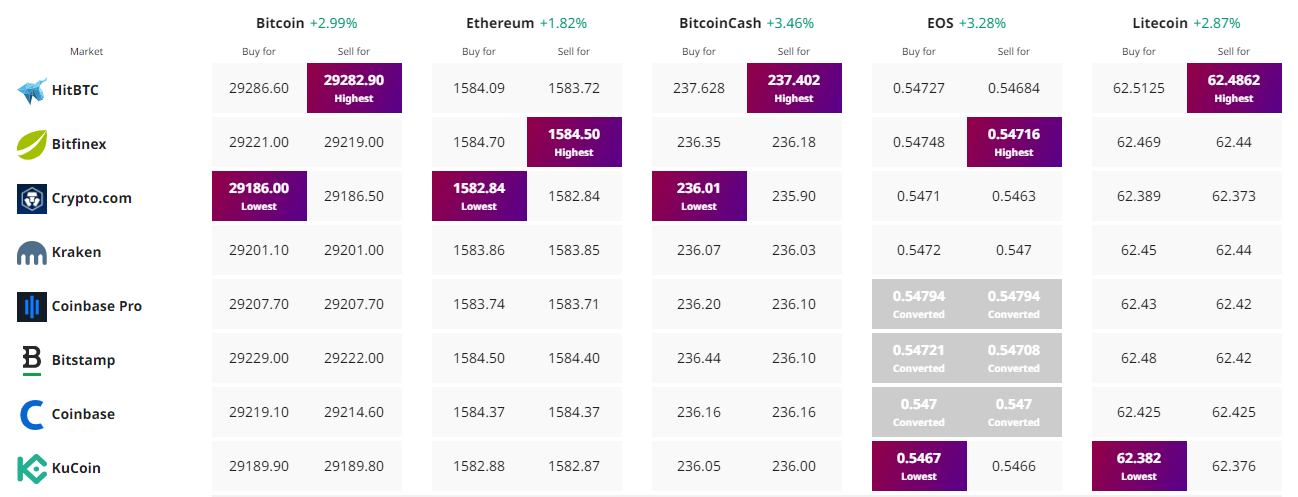This screenshot has height=497, width=1298.
Task: Open the Bitcoin column header
Action: pyautogui.click(x=279, y=23)
